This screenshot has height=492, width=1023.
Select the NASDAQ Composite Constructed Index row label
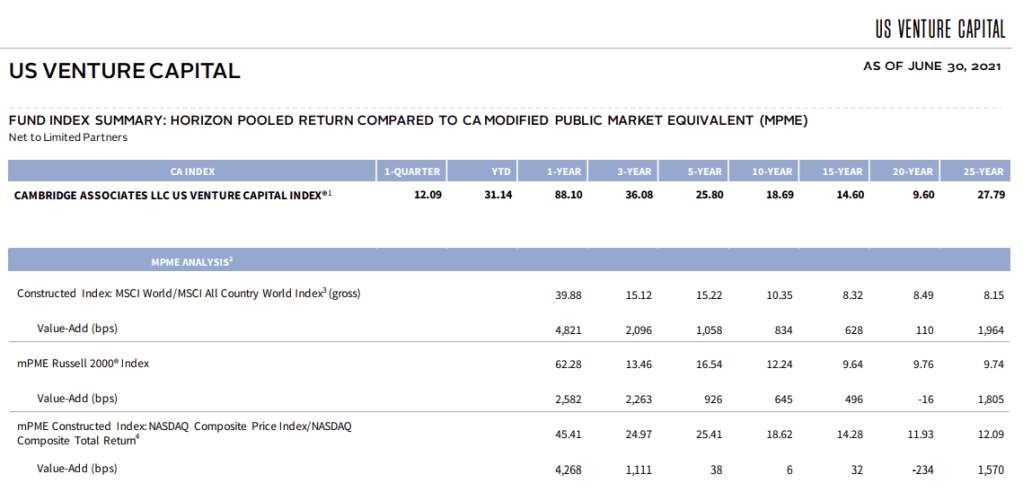[x=183, y=432]
